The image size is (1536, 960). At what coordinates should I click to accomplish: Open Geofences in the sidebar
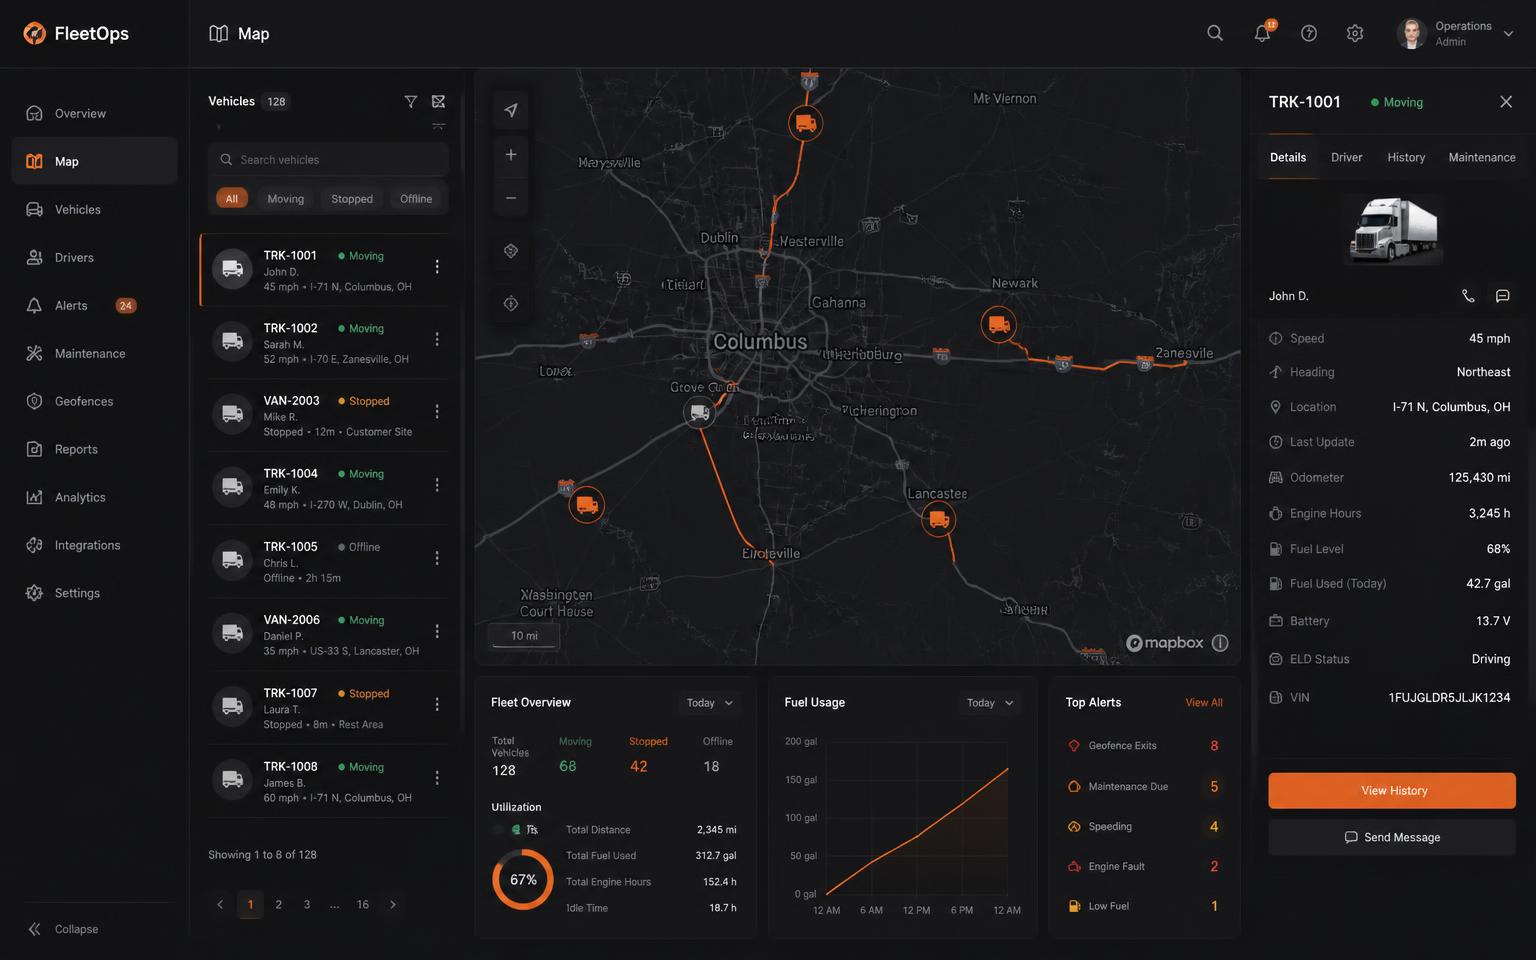click(94, 401)
